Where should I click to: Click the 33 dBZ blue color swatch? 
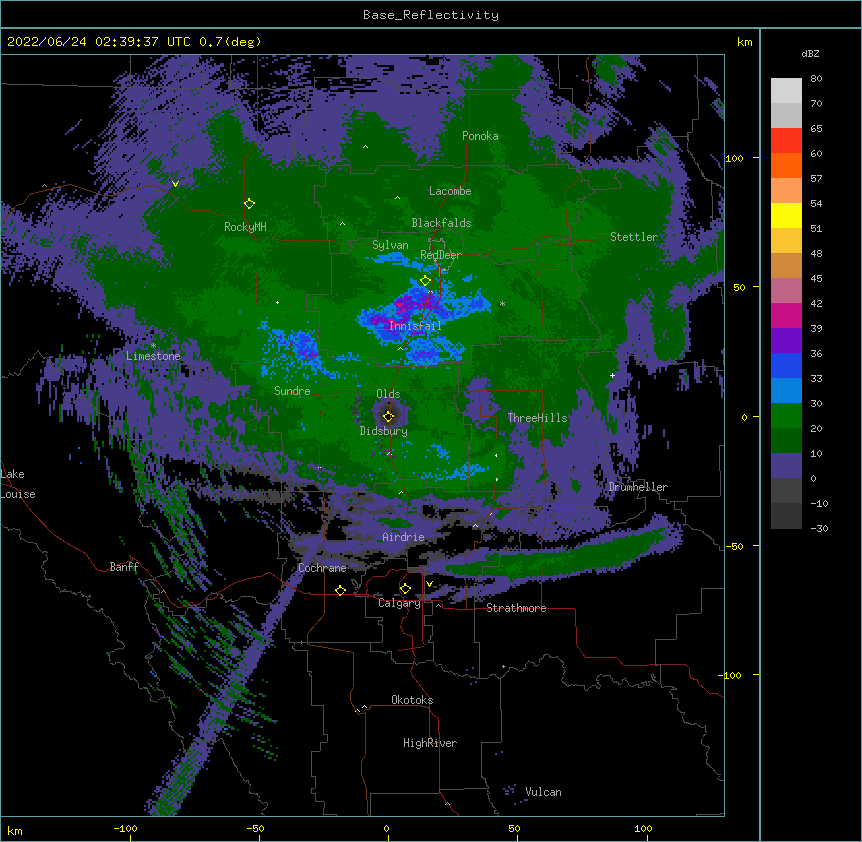click(x=786, y=365)
